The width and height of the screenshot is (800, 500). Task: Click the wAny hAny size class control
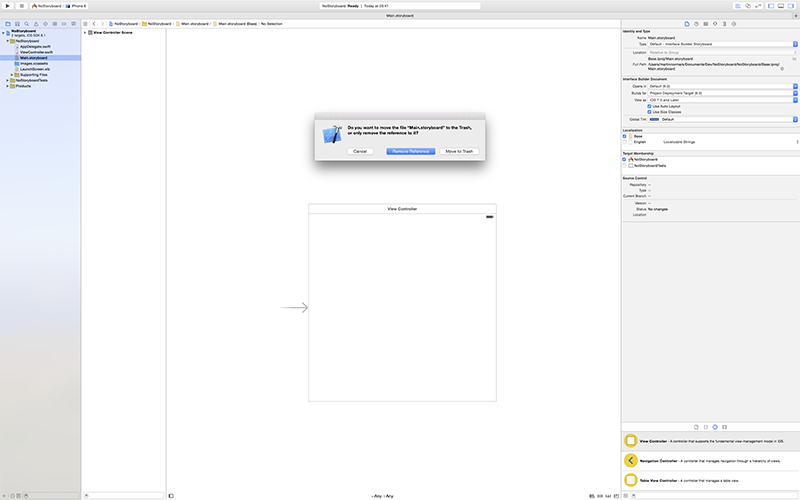382,496
